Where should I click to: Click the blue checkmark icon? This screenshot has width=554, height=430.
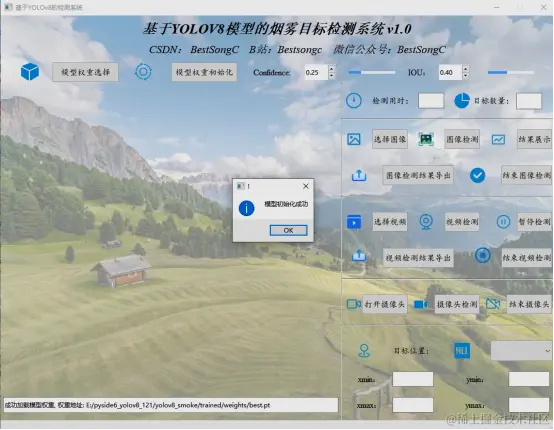[477, 175]
